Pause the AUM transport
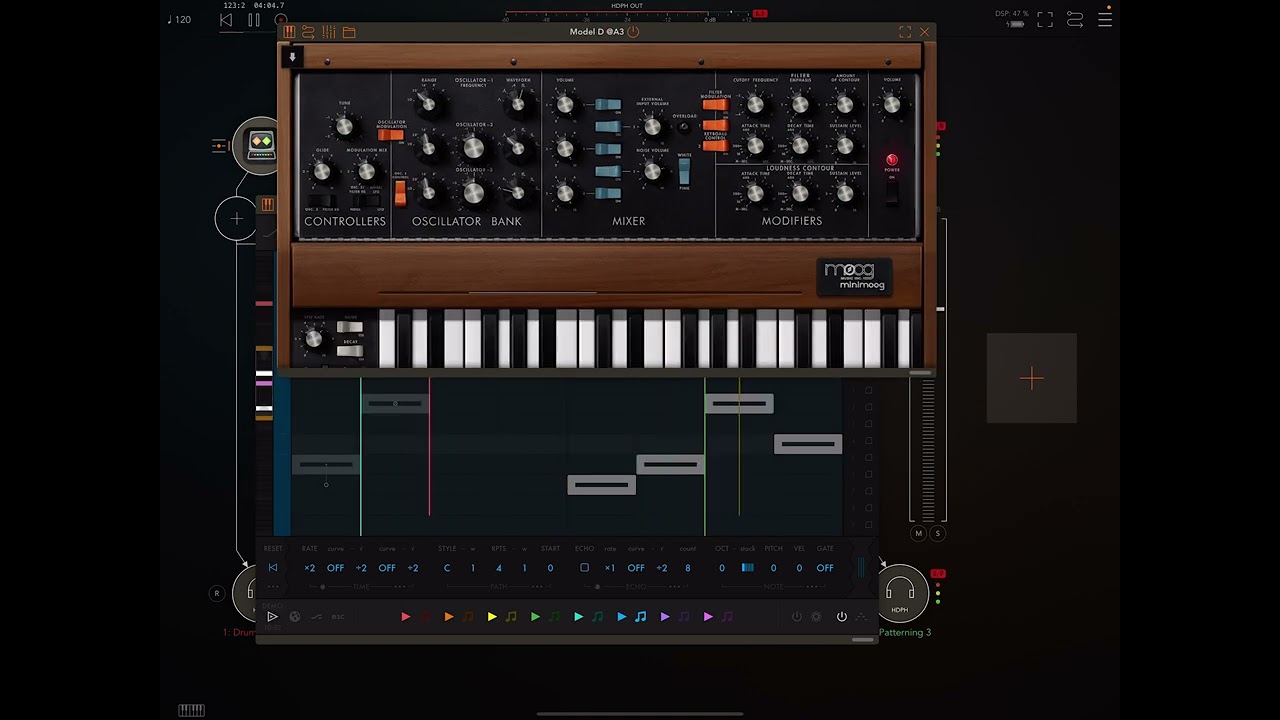Screen dimensions: 1280x720 (254, 20)
